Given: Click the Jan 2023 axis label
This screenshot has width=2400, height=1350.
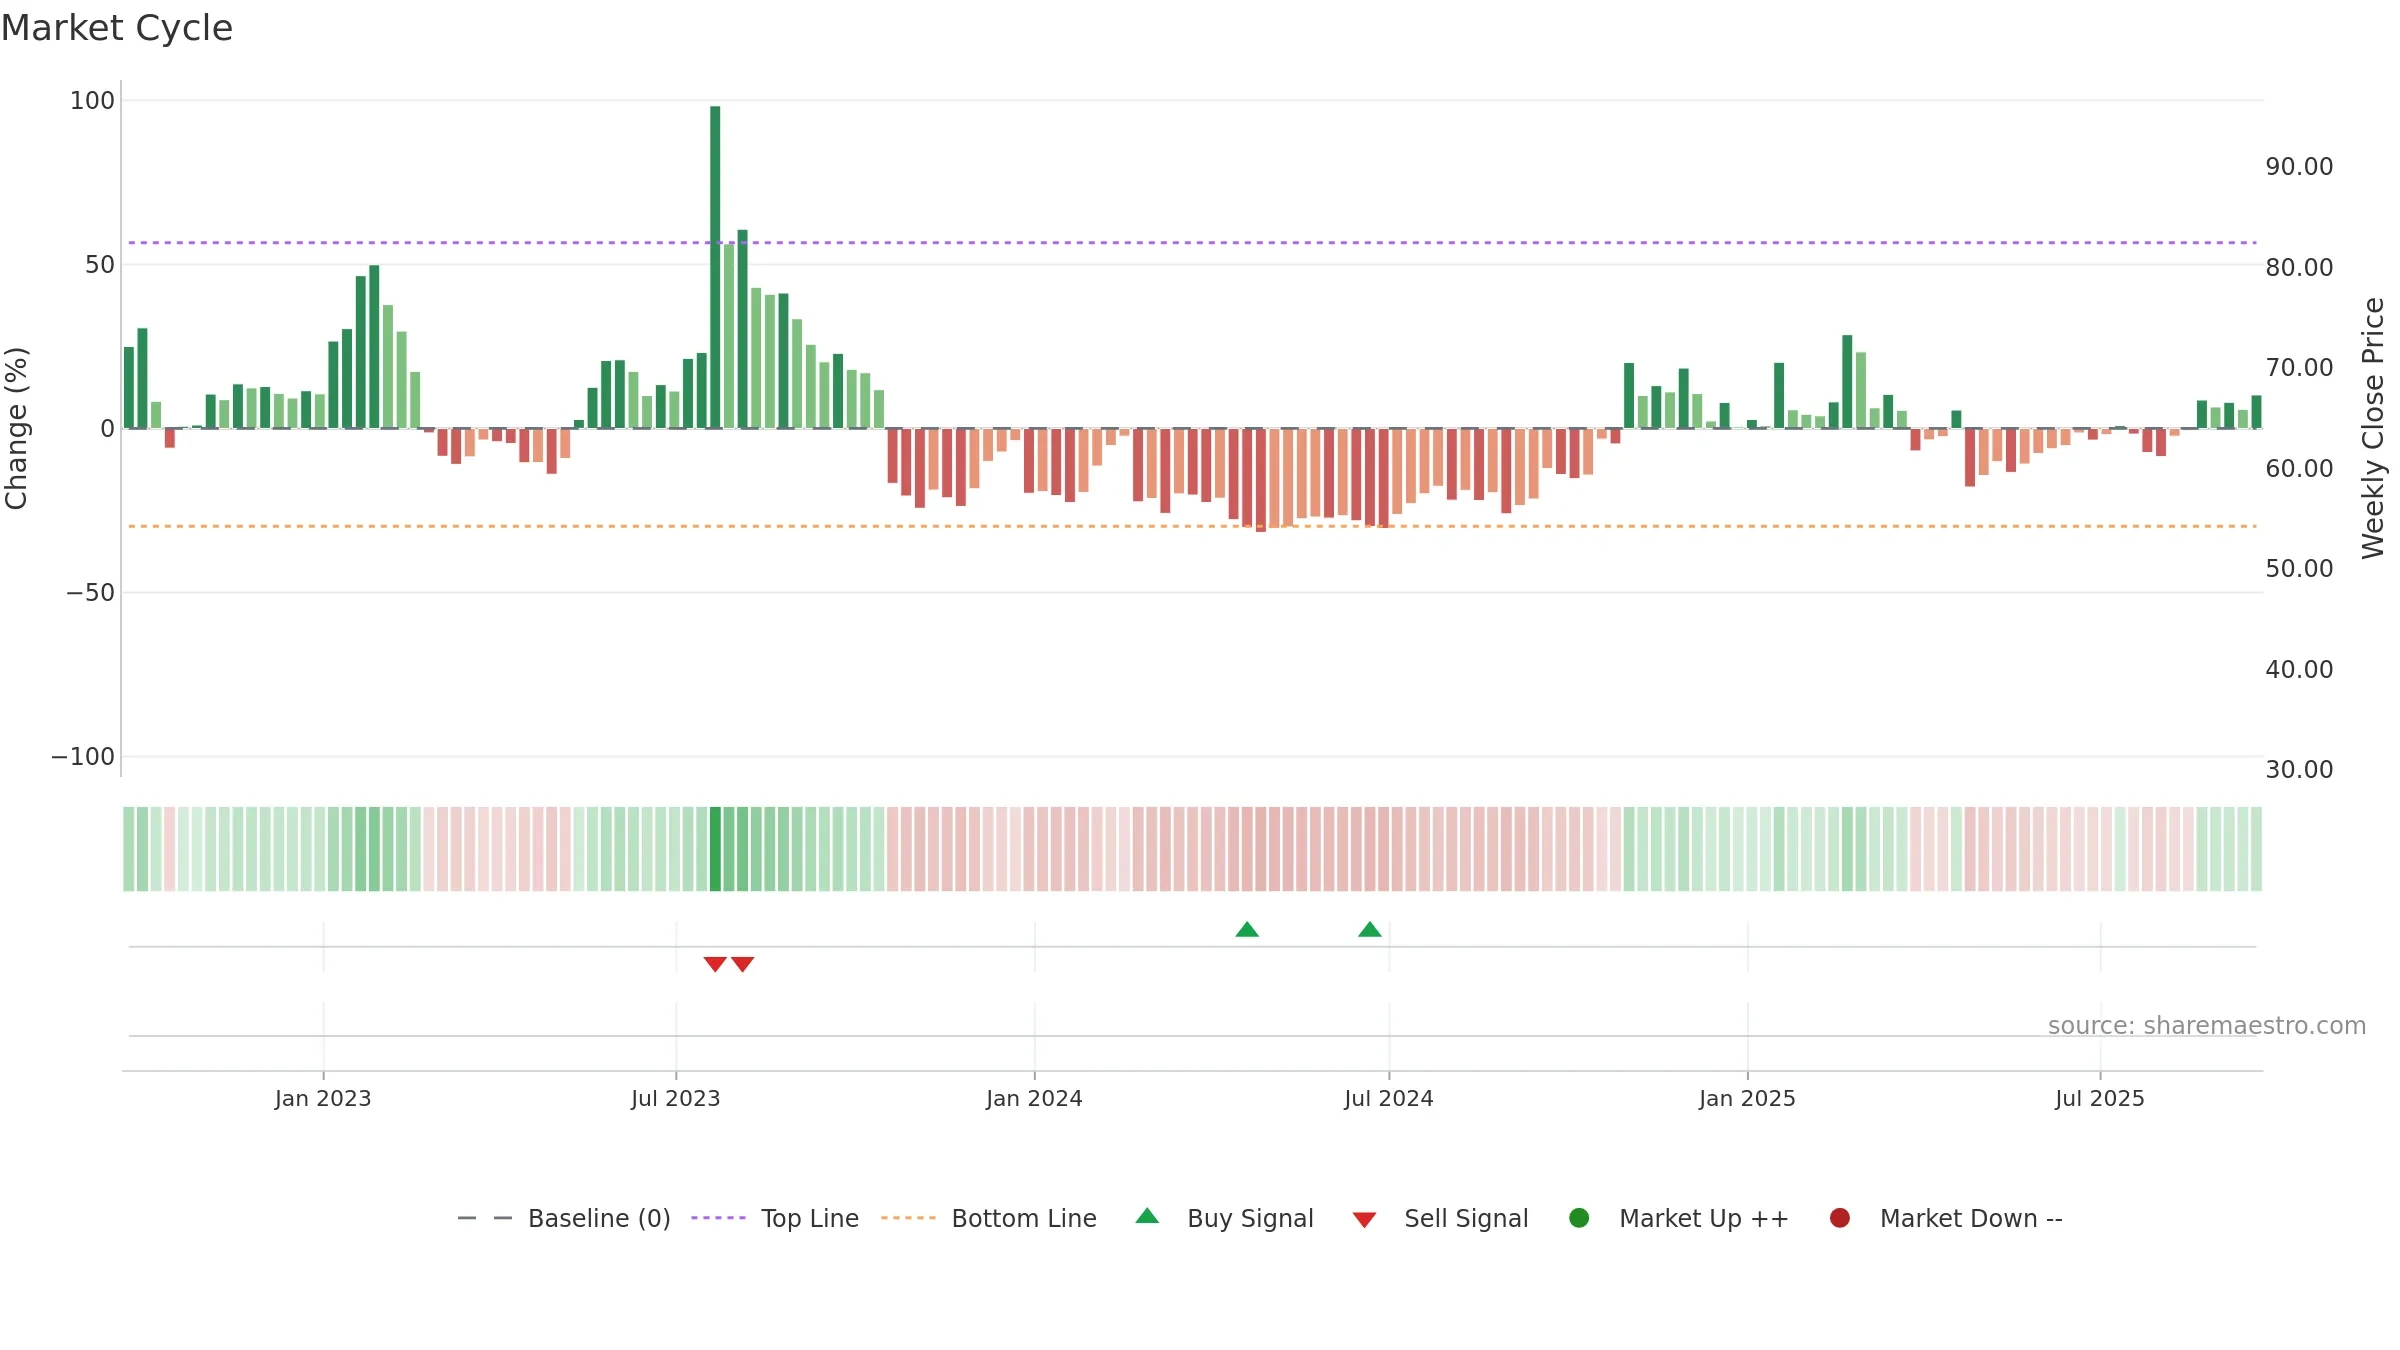Looking at the screenshot, I should point(323,1099).
